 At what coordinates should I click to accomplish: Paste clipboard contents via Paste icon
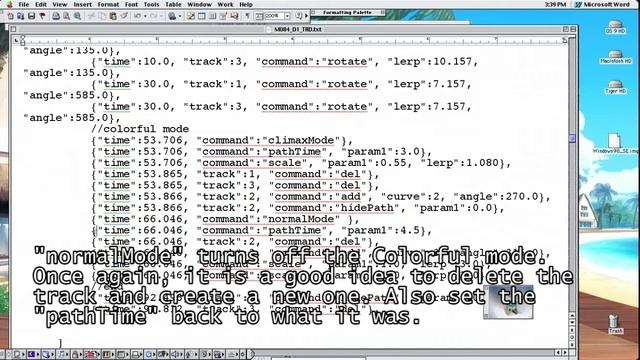[113, 16]
